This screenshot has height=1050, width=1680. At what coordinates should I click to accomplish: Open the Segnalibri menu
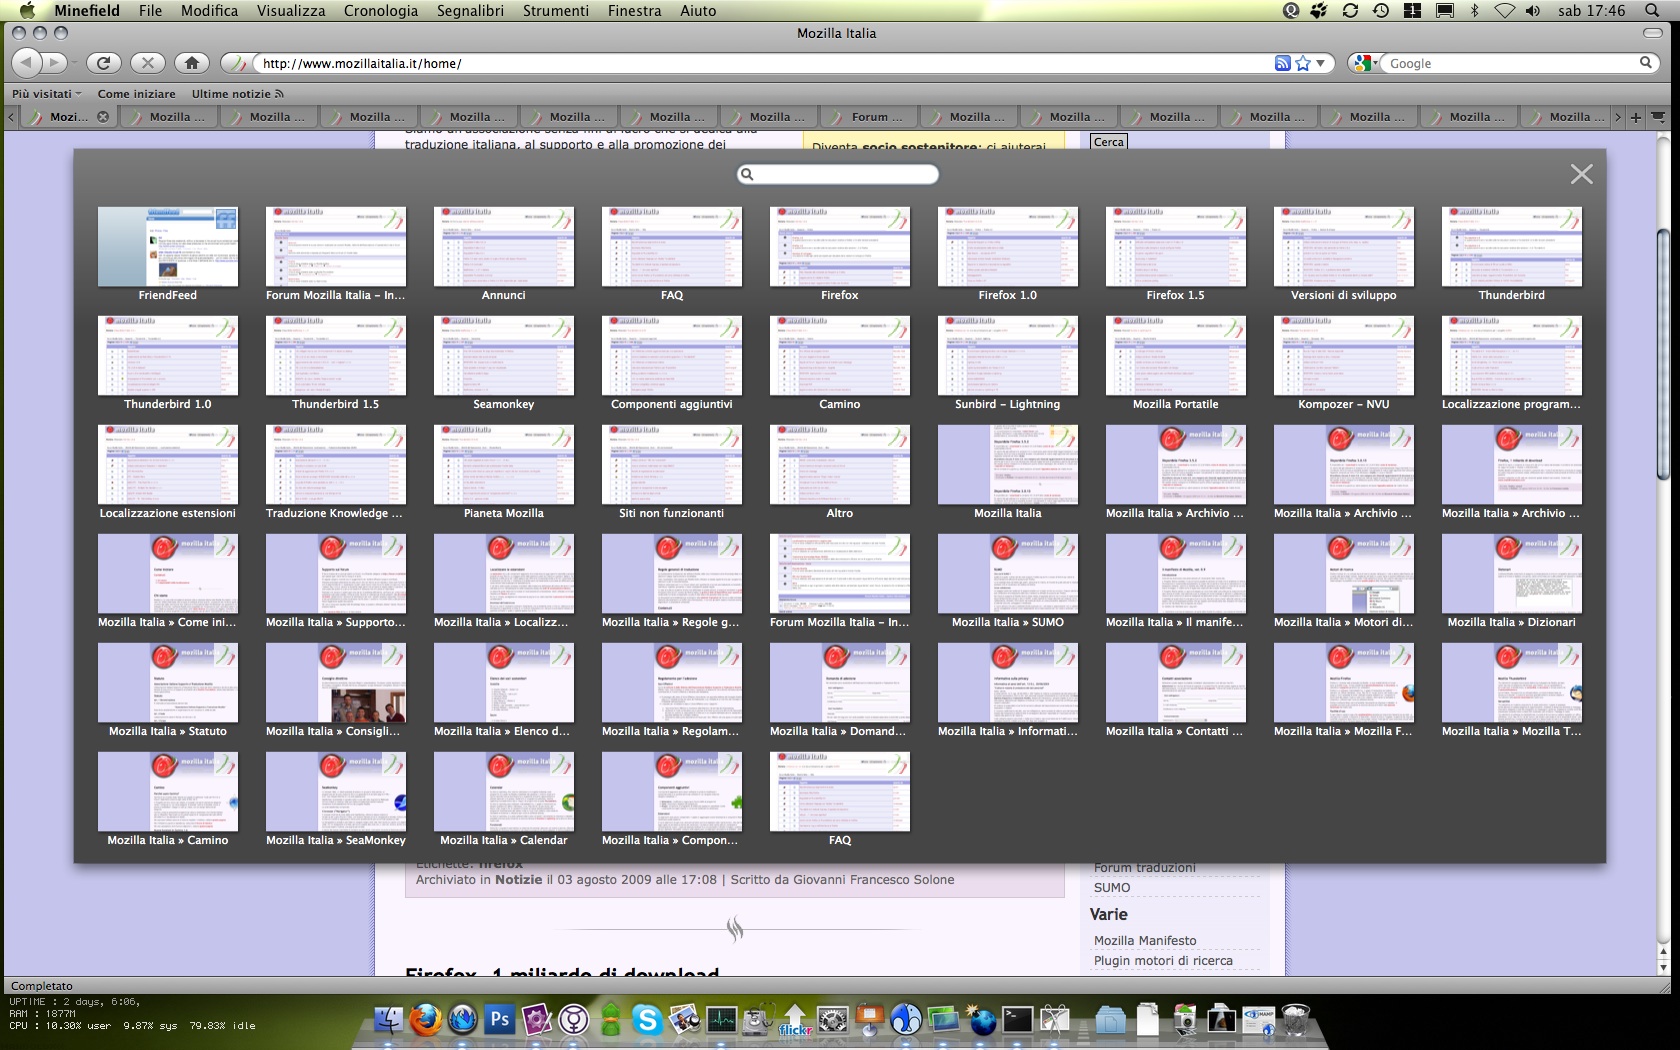tap(470, 10)
